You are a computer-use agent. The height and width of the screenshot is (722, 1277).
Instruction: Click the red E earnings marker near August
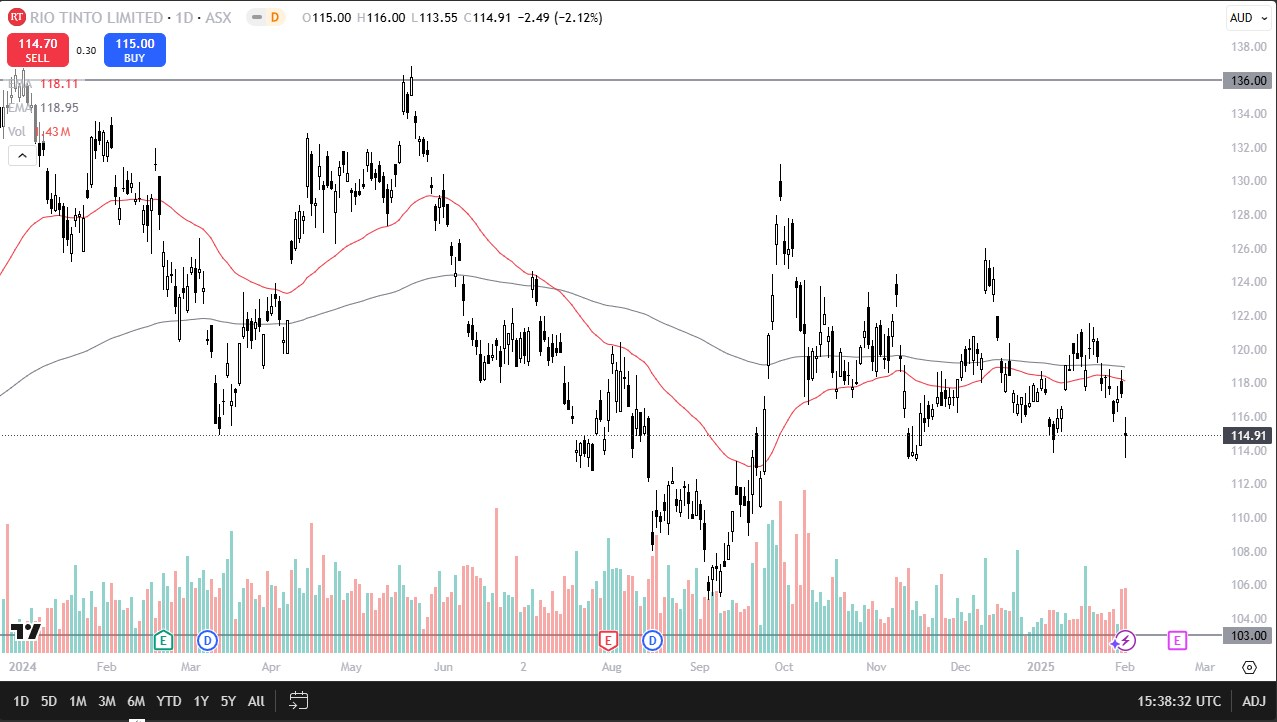pyautogui.click(x=607, y=639)
